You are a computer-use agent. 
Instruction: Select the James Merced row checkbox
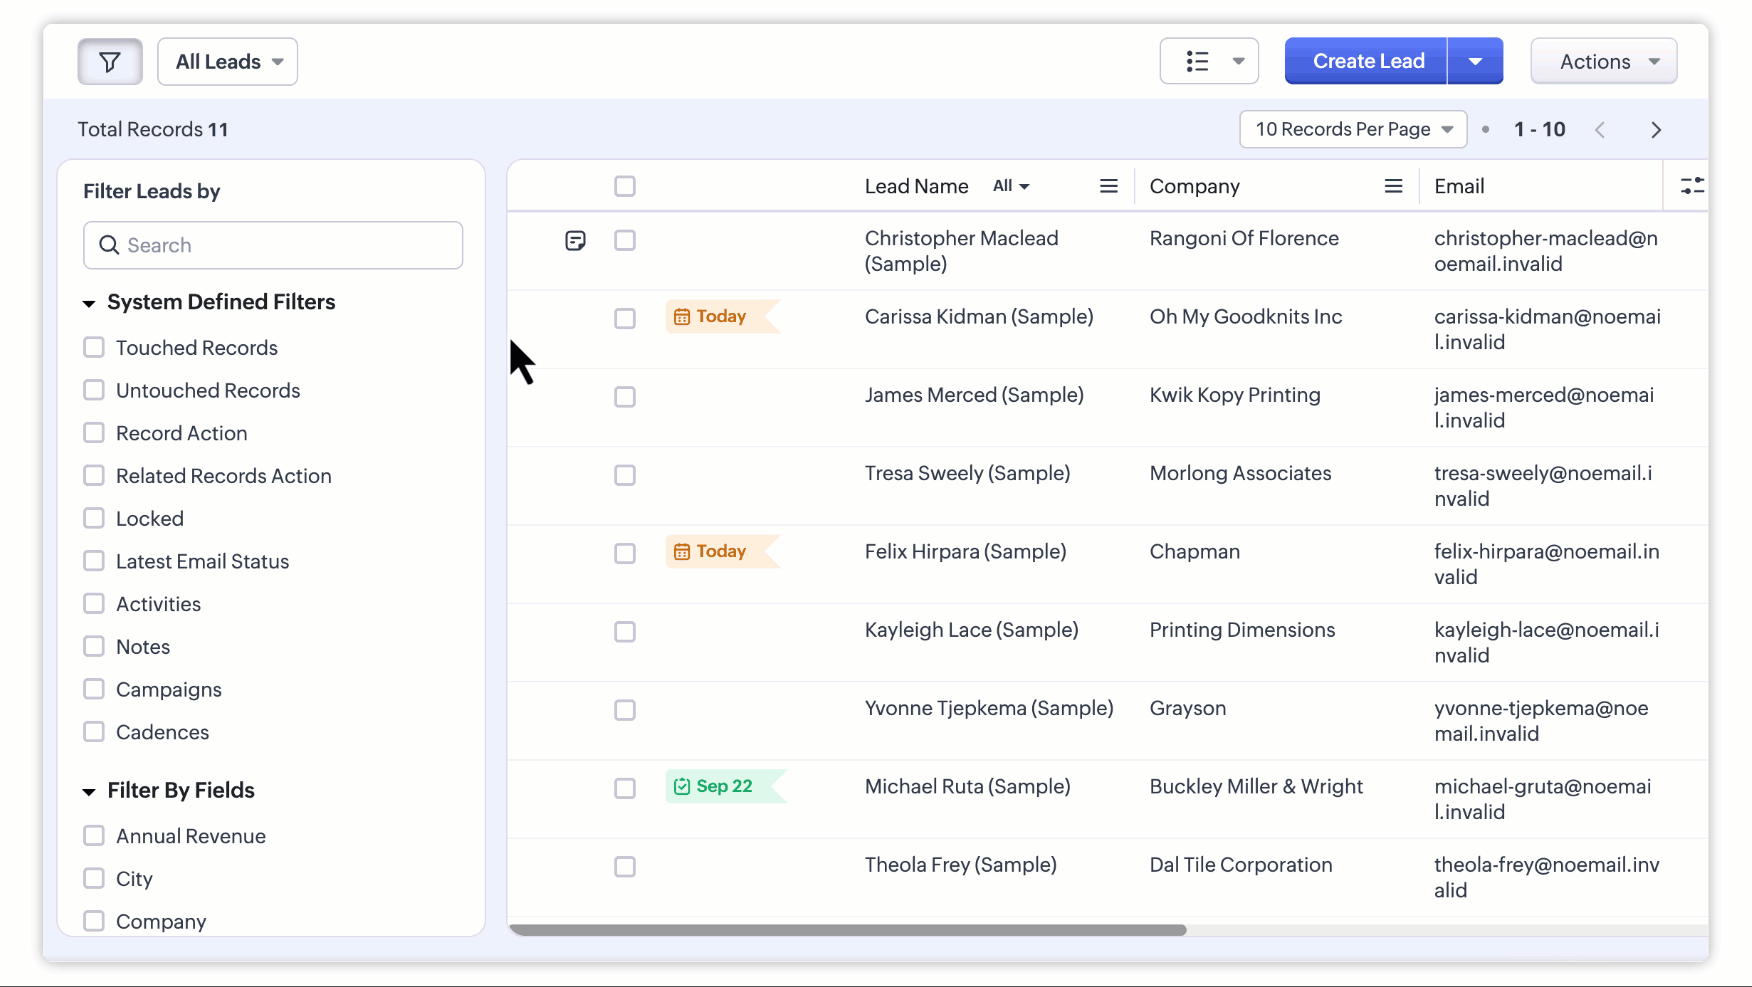tap(625, 397)
